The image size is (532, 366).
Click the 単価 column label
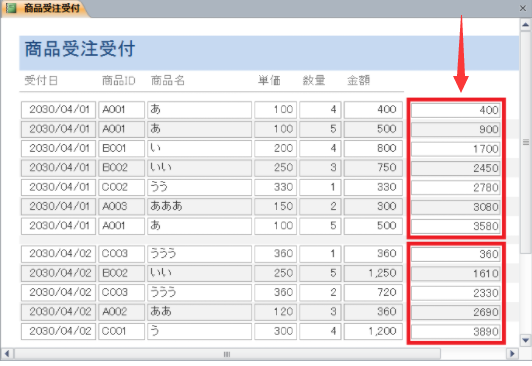tap(269, 81)
